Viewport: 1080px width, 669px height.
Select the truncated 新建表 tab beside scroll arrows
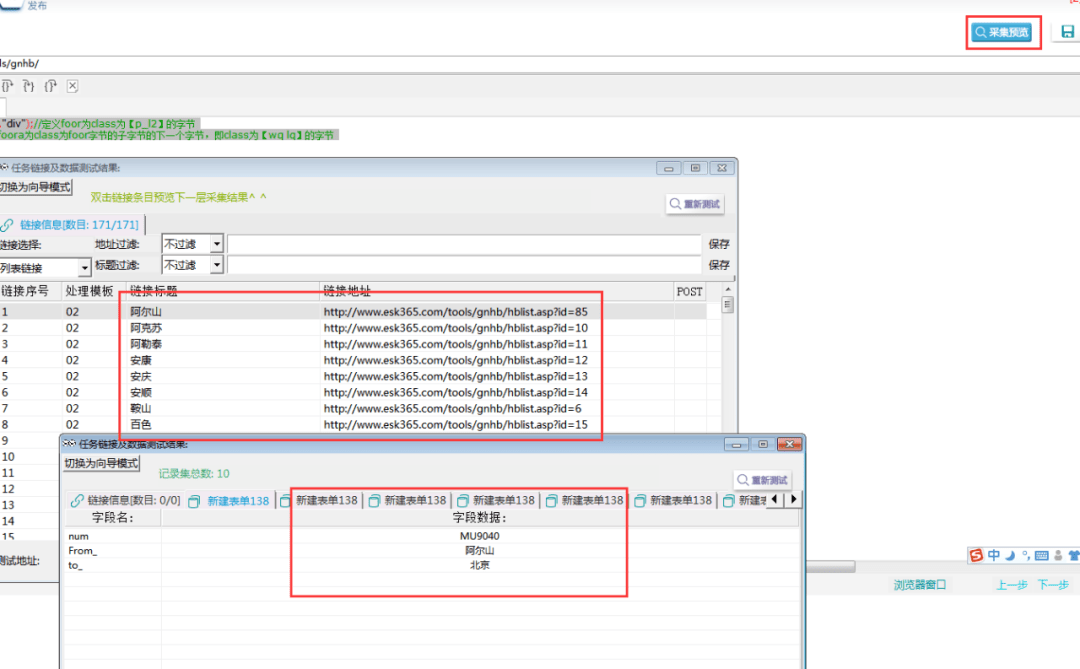744,501
